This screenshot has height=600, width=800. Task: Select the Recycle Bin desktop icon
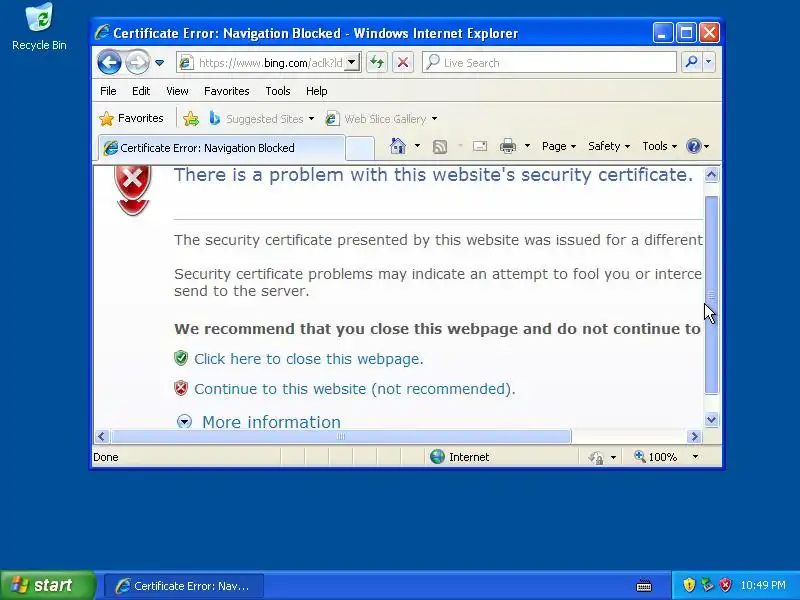click(x=39, y=27)
